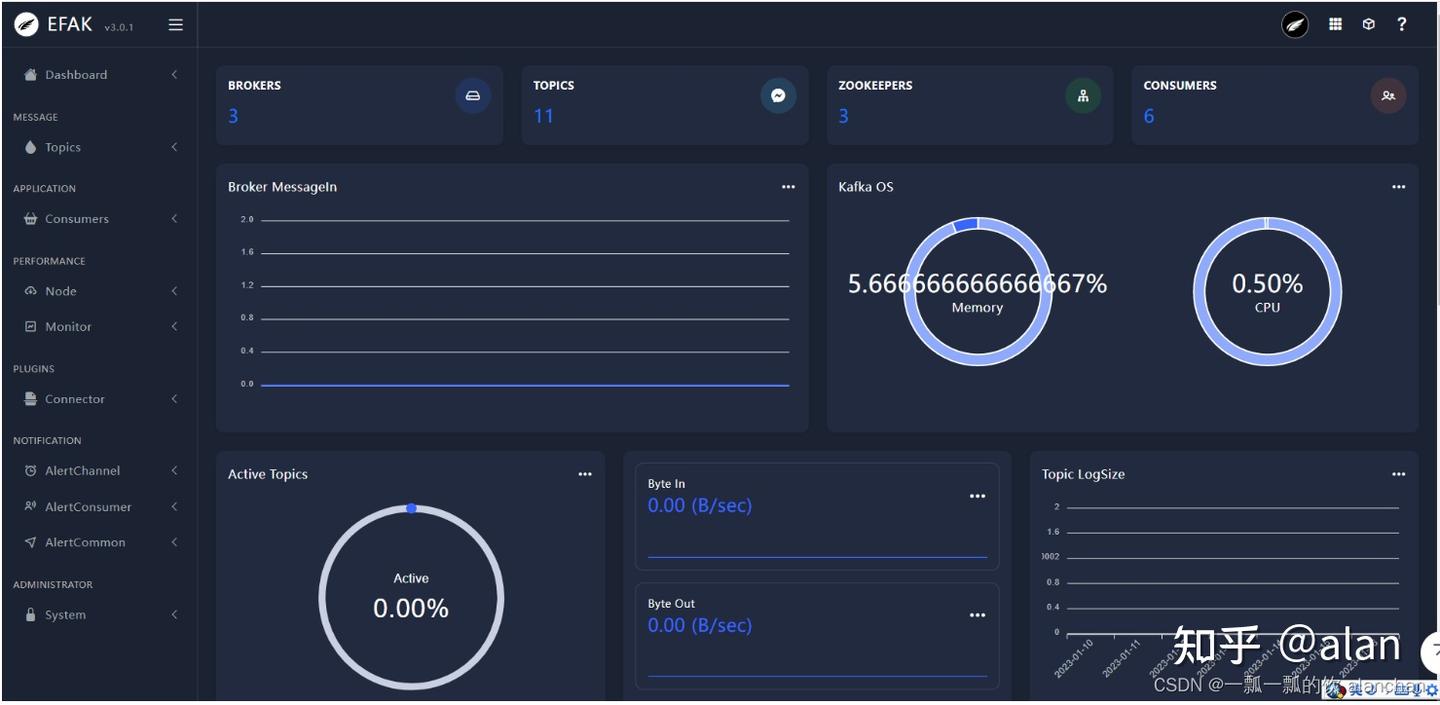The width and height of the screenshot is (1440, 705).
Task: Expand the Consumers sidebar item chevron
Action: [174, 219]
